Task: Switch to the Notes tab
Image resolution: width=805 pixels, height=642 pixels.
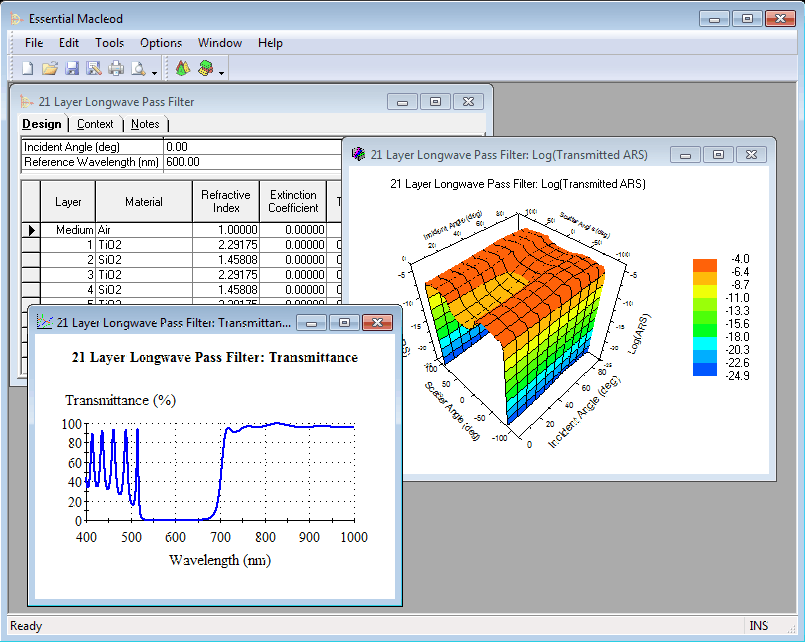Action: pos(145,124)
